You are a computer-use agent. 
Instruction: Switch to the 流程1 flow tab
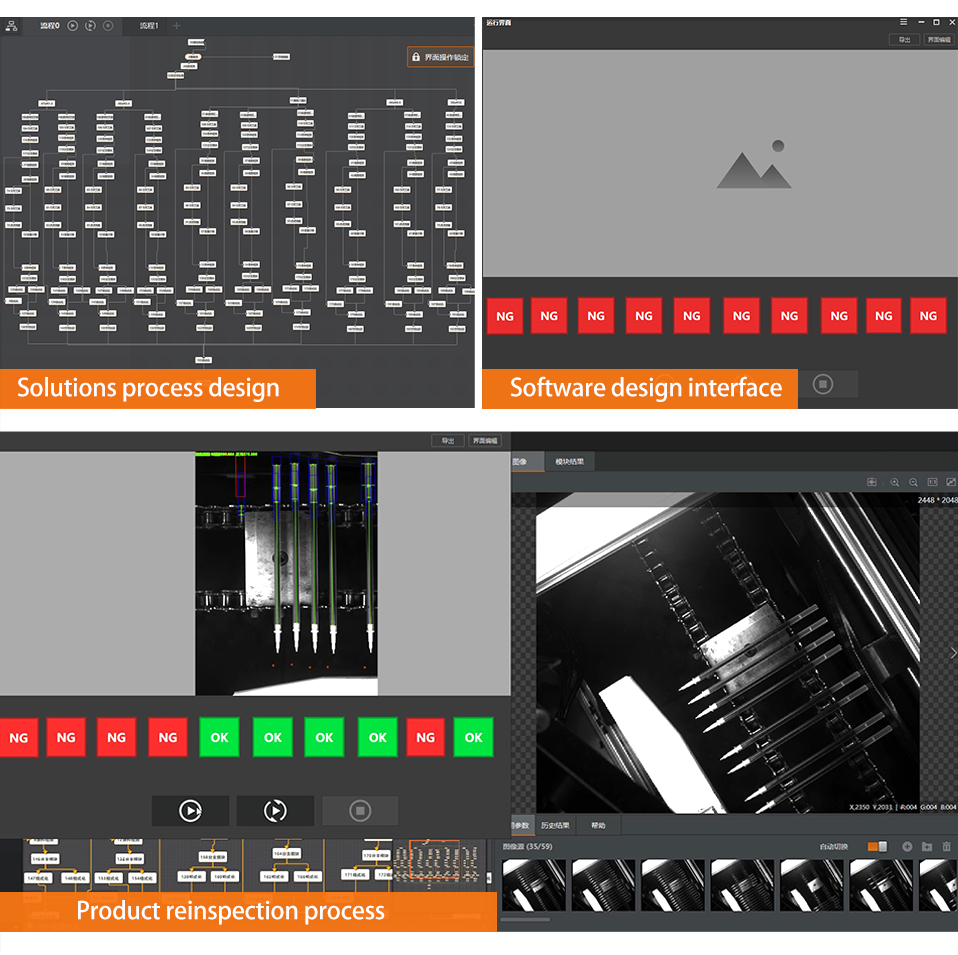point(149,26)
